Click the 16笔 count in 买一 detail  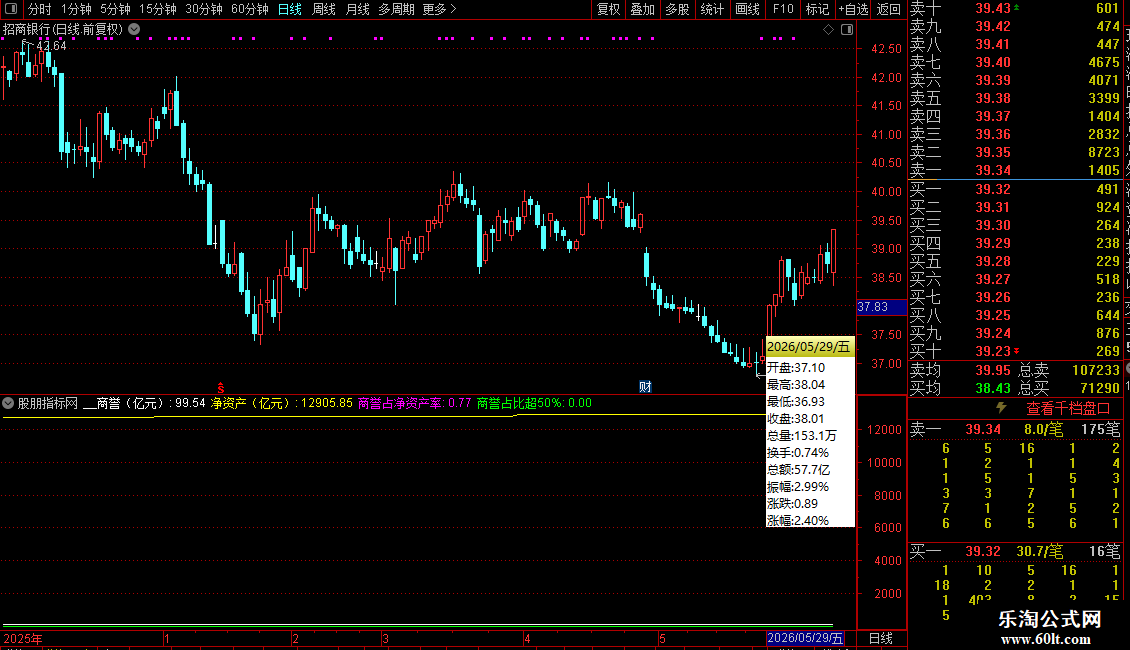[x=1104, y=551]
